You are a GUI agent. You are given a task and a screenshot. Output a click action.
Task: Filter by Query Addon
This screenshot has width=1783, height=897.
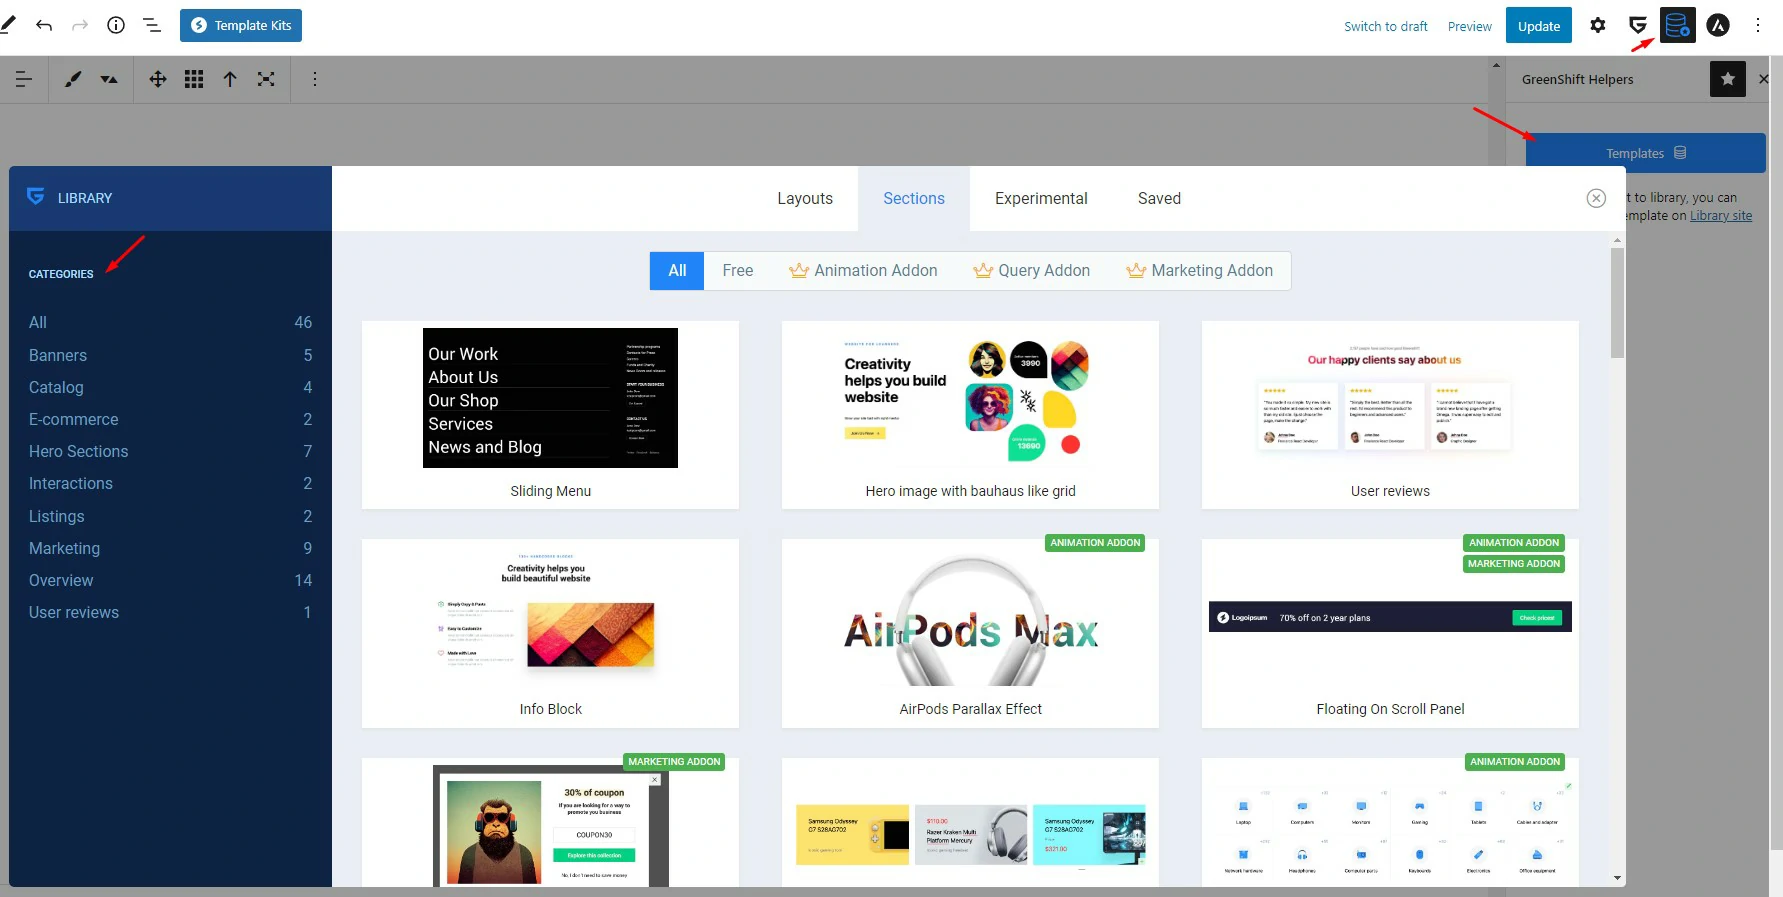coord(1031,270)
